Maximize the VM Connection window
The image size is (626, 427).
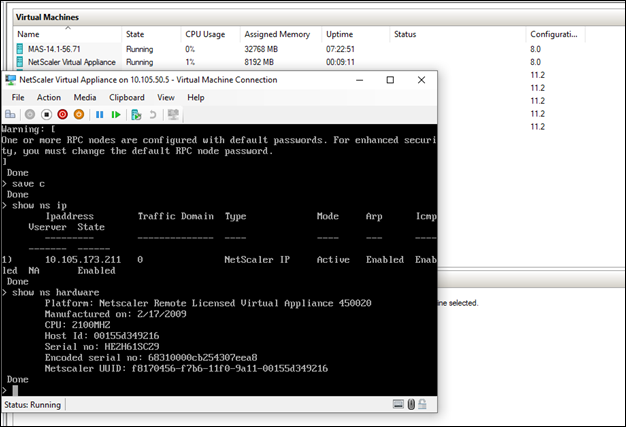pyautogui.click(x=390, y=80)
